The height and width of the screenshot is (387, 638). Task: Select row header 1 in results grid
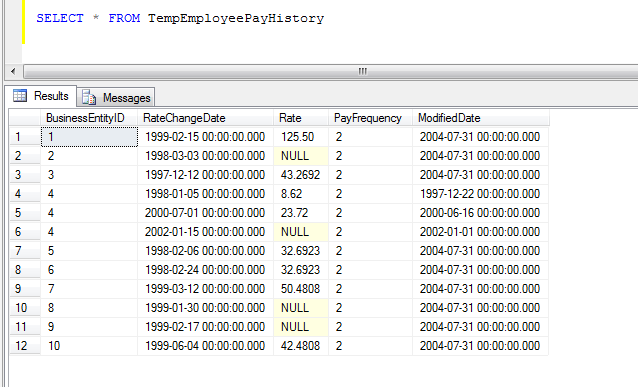pos(25,137)
